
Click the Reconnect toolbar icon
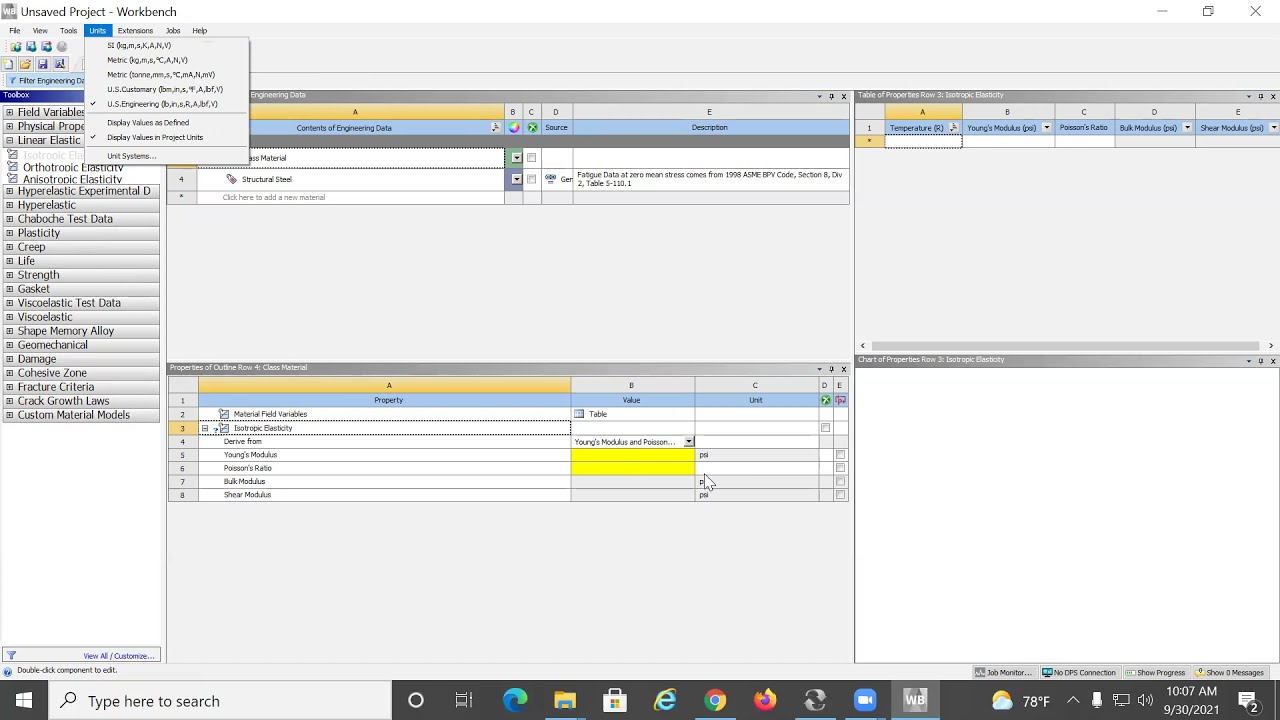tap(31, 47)
